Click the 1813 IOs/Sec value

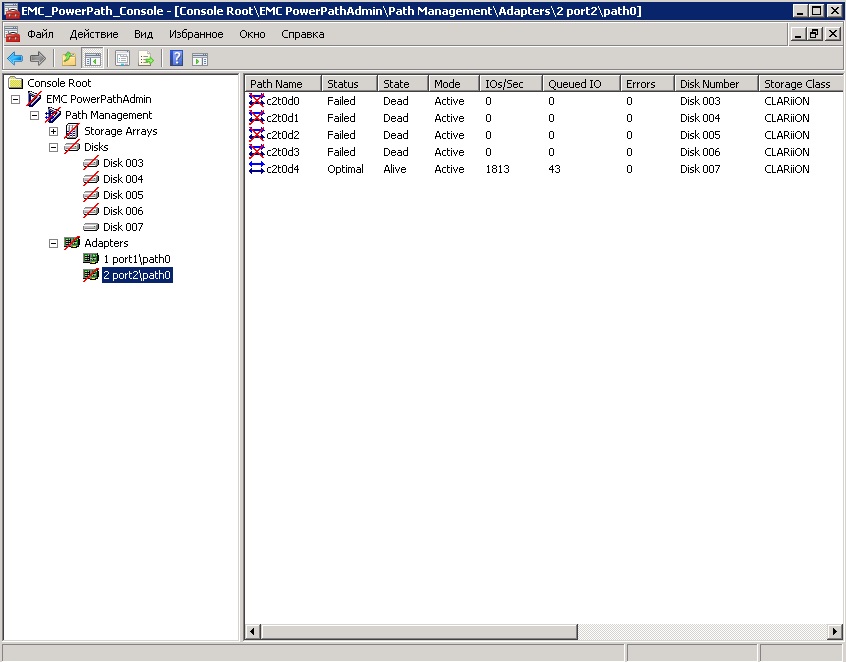497,169
